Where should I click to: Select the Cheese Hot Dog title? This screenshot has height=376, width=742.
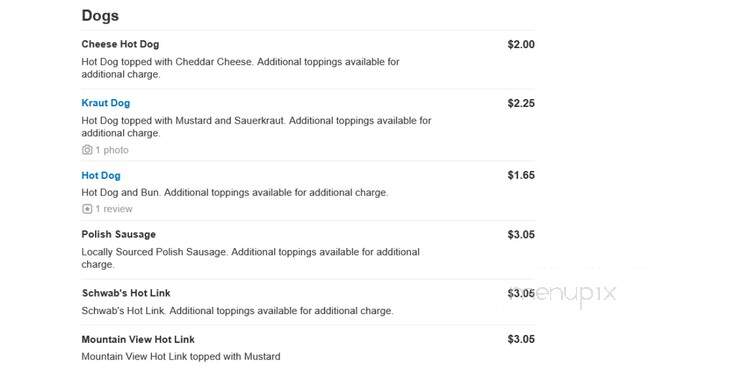(x=120, y=44)
